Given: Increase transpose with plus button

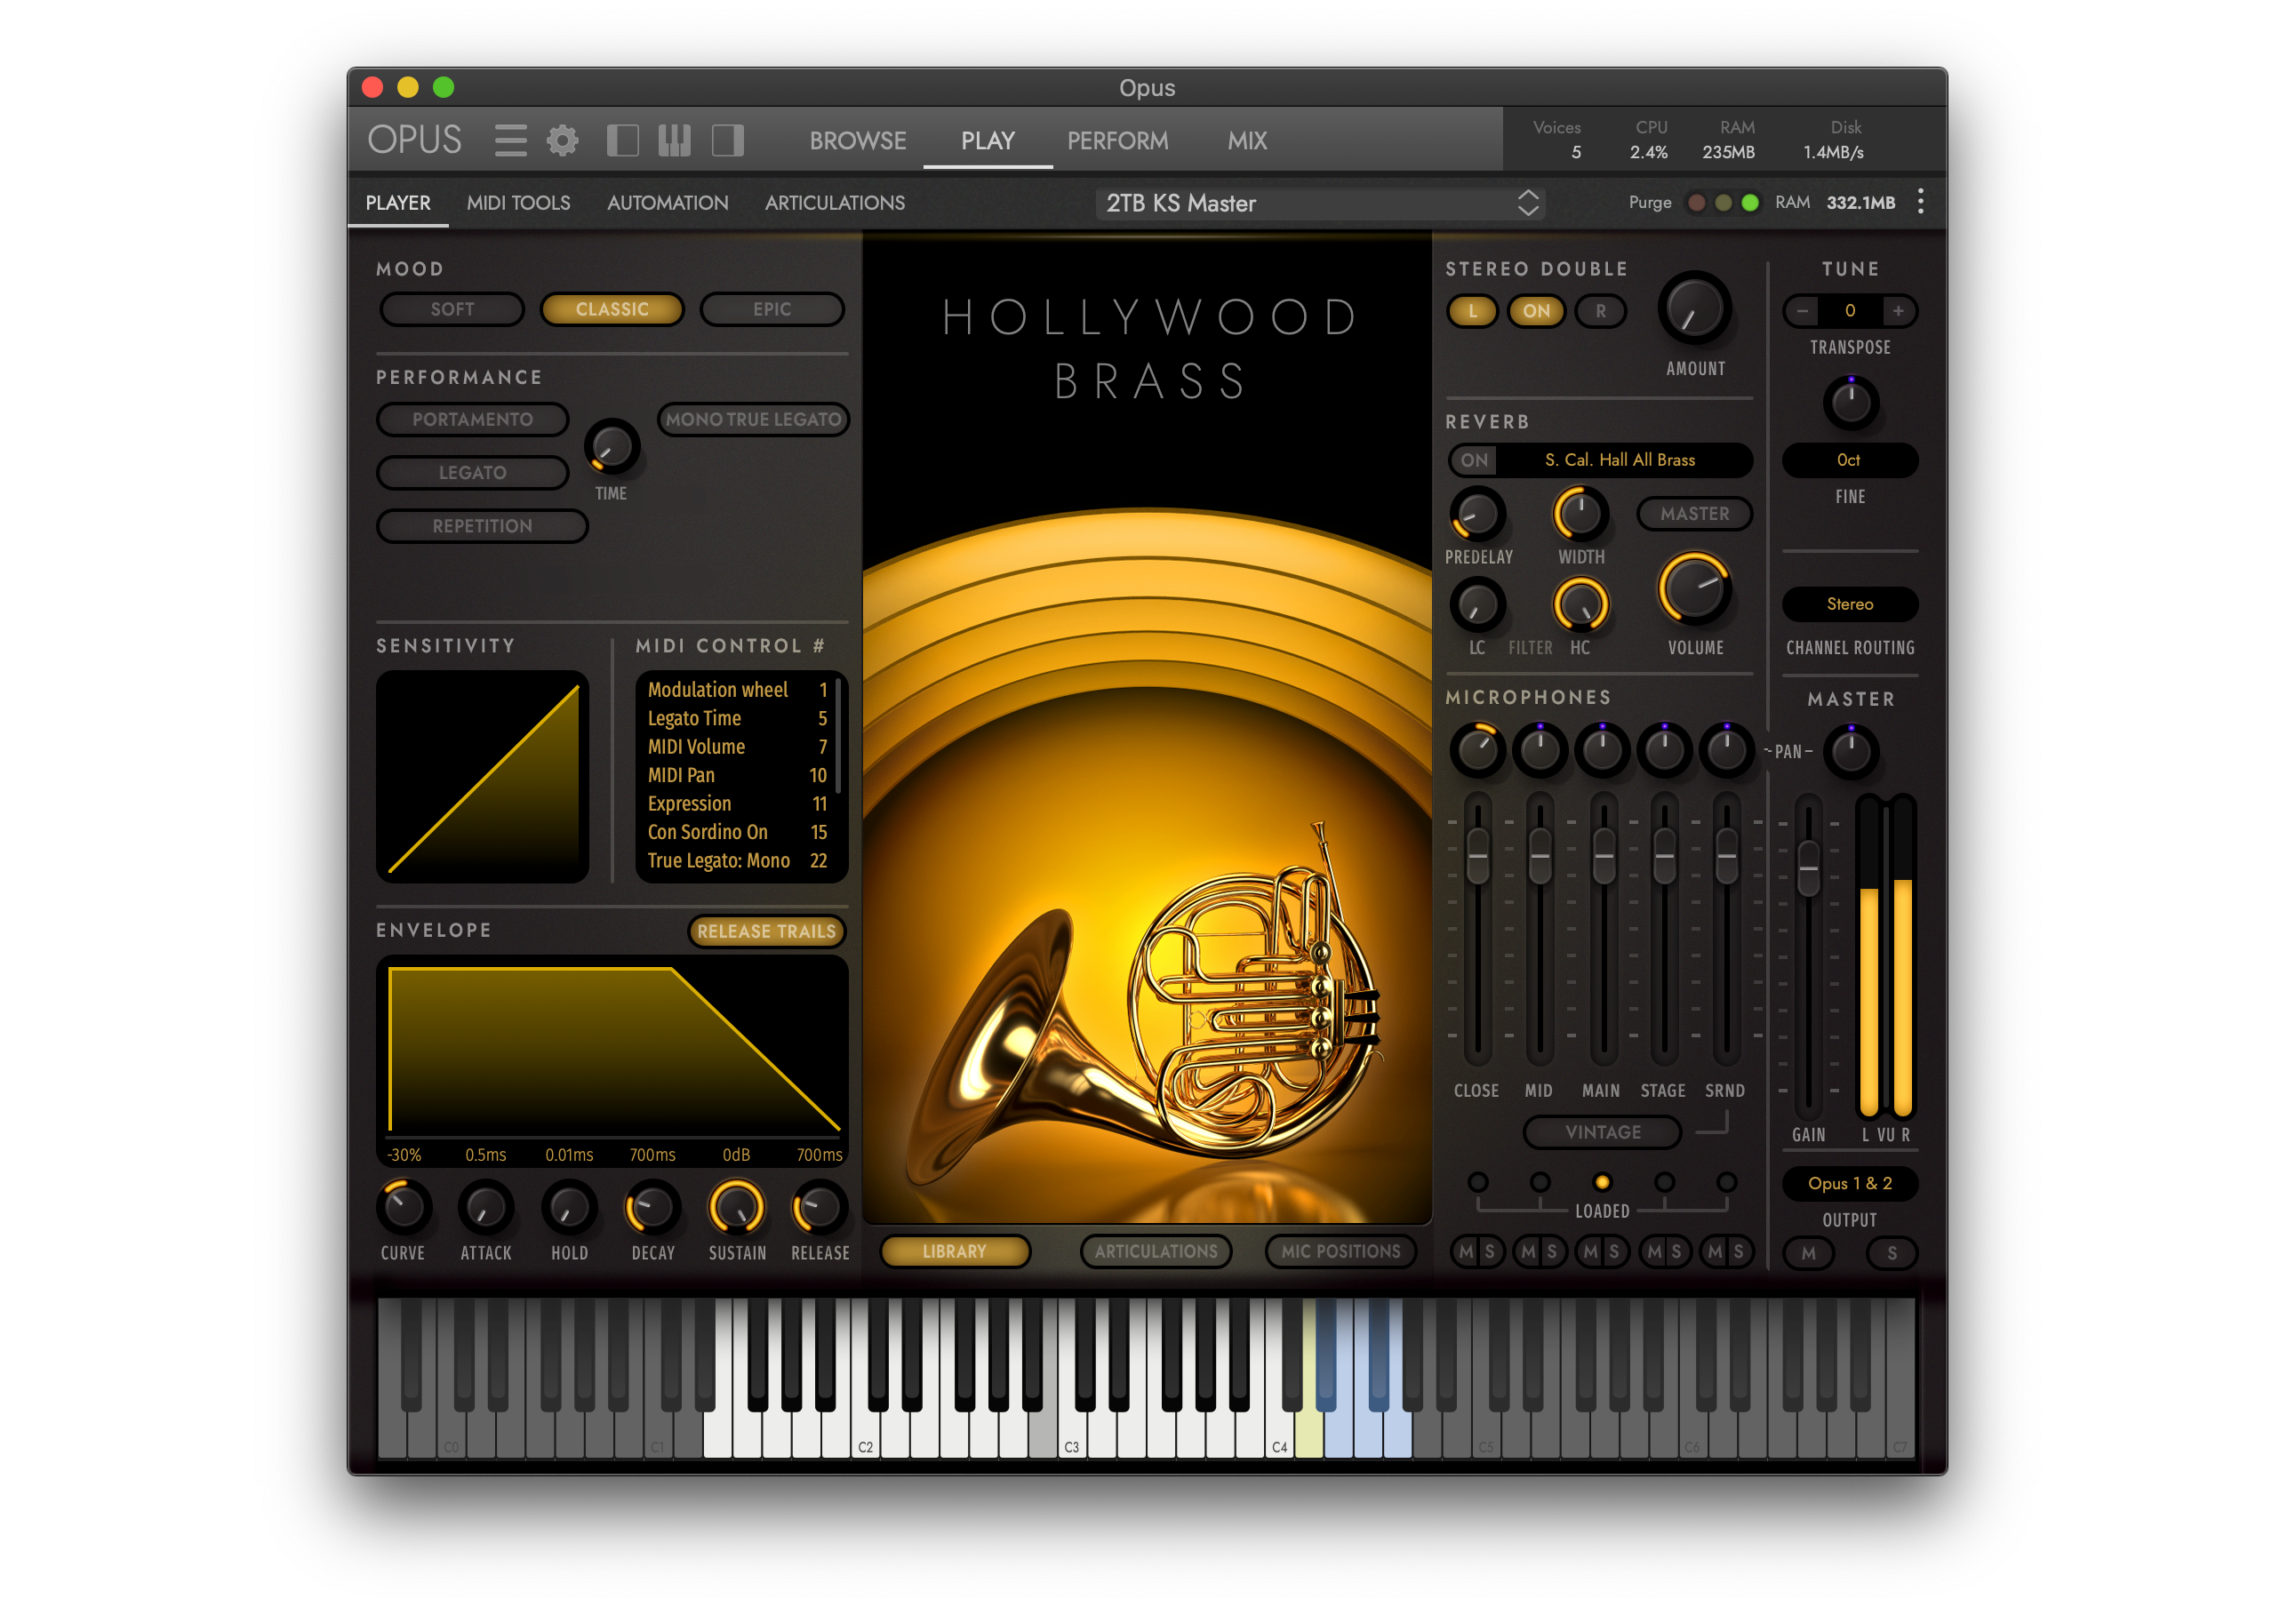Looking at the screenshot, I should click(x=1898, y=311).
